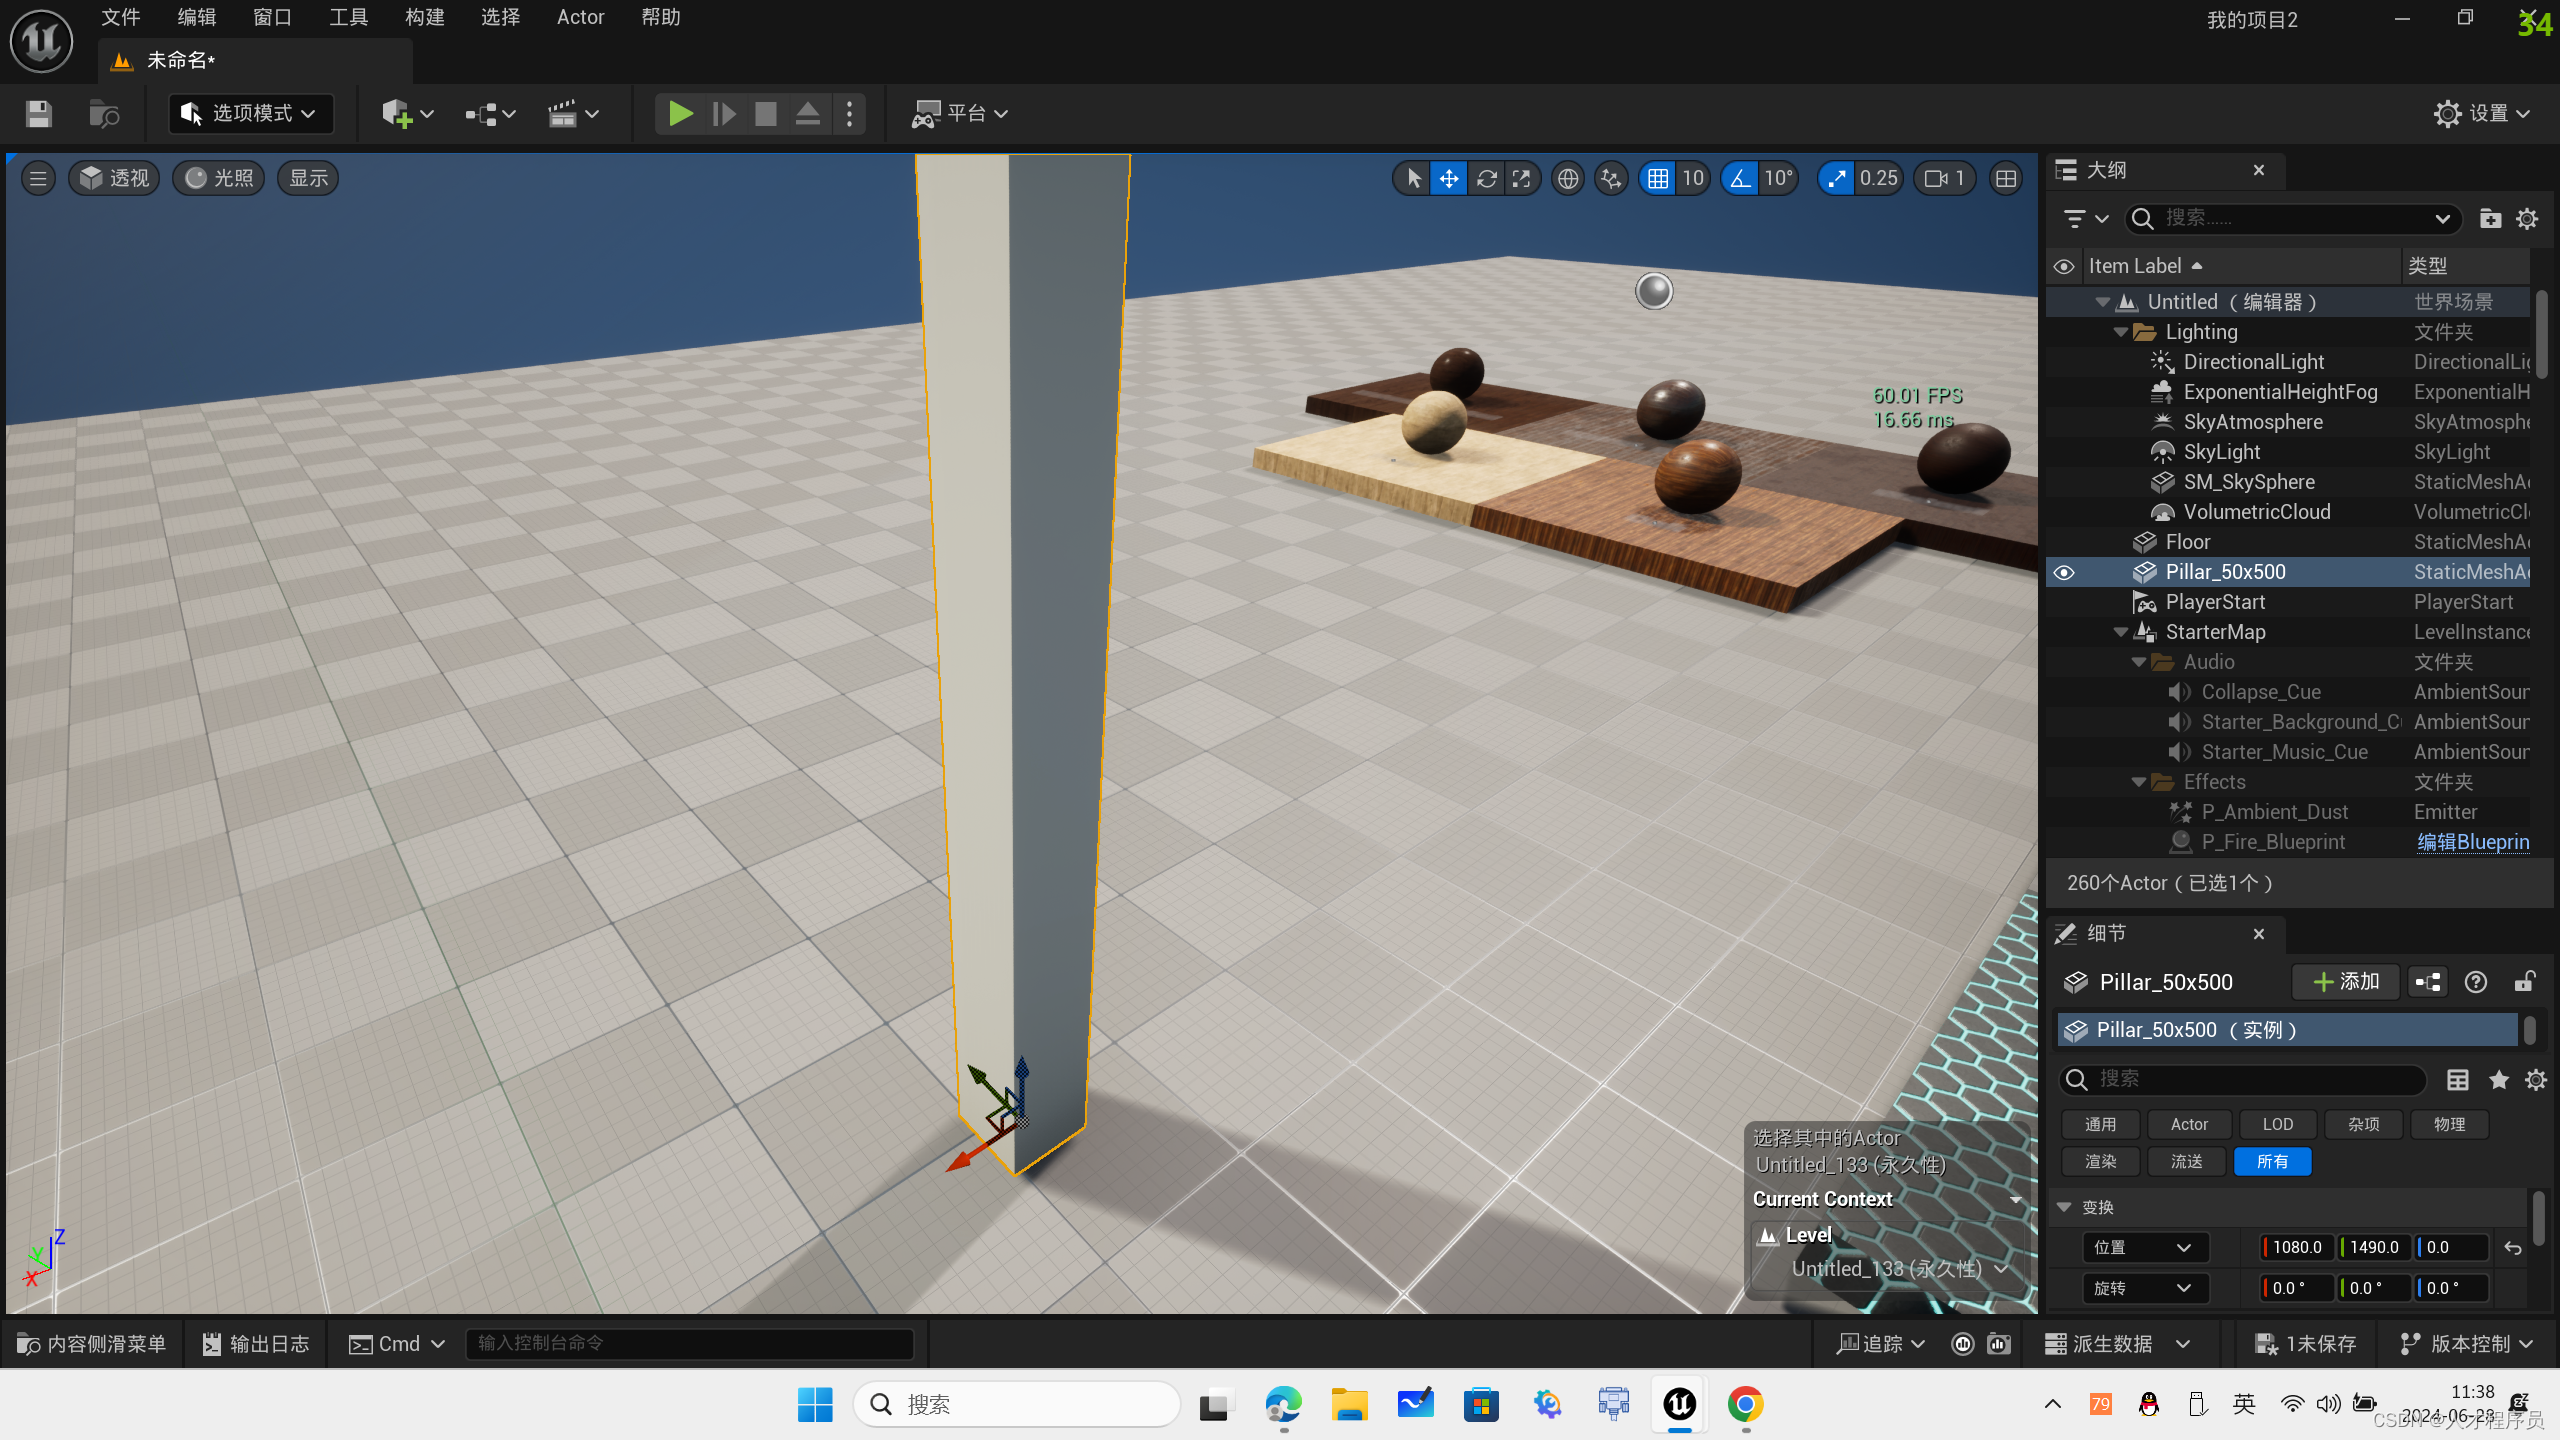The width and height of the screenshot is (2560, 1440).
Task: Click the outliner settings gear
Action: click(2527, 219)
